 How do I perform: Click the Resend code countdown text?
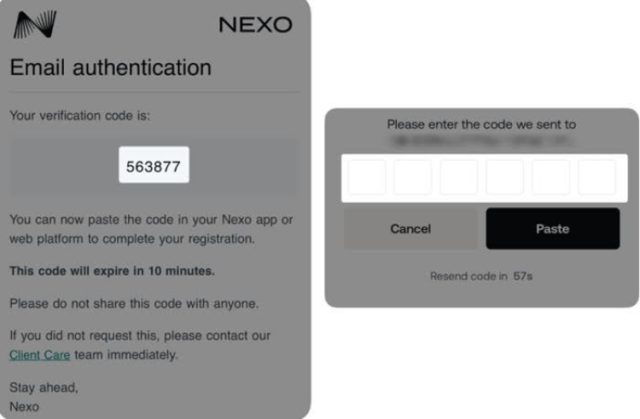(481, 275)
